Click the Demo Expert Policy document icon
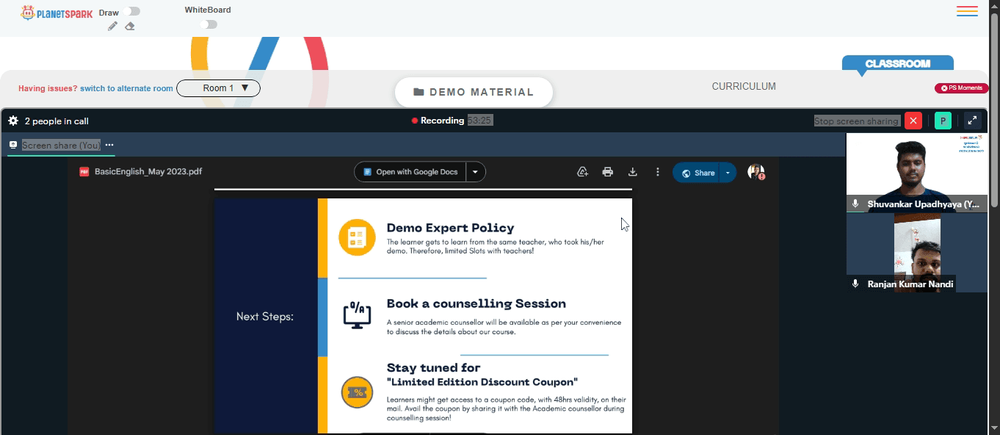 click(x=357, y=237)
